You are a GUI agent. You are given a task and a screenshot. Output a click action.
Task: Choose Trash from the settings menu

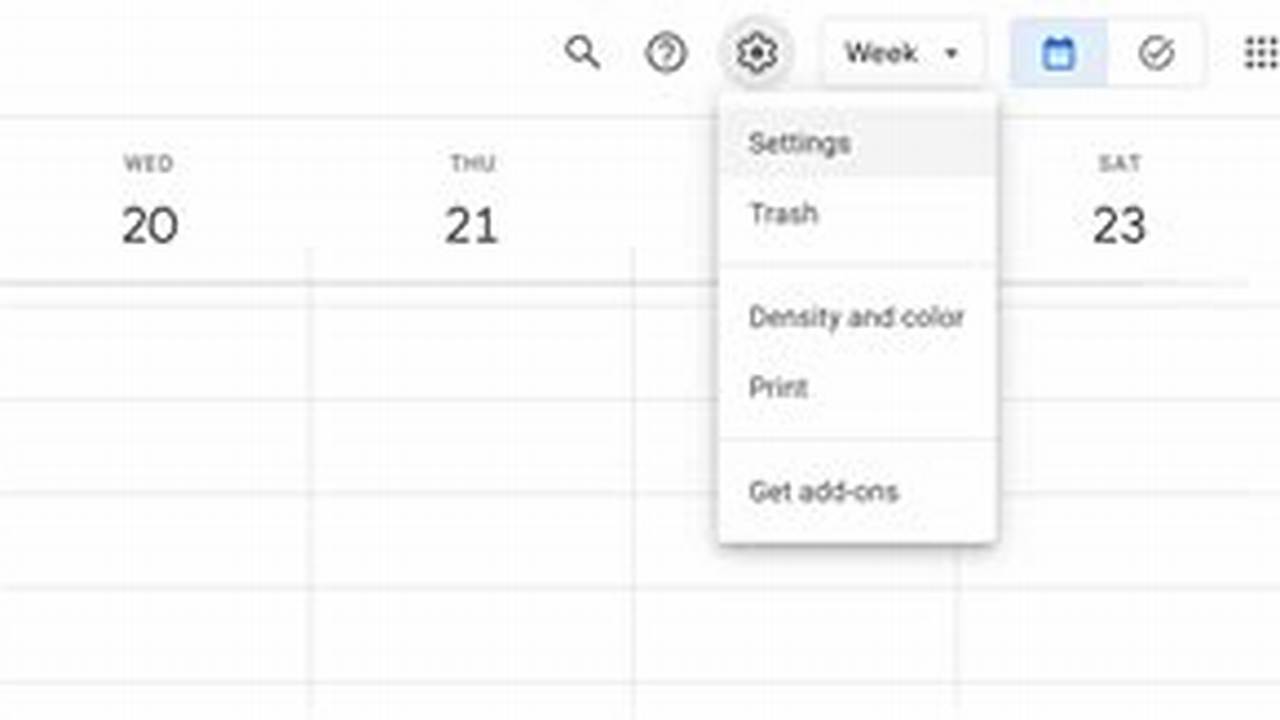[782, 214]
